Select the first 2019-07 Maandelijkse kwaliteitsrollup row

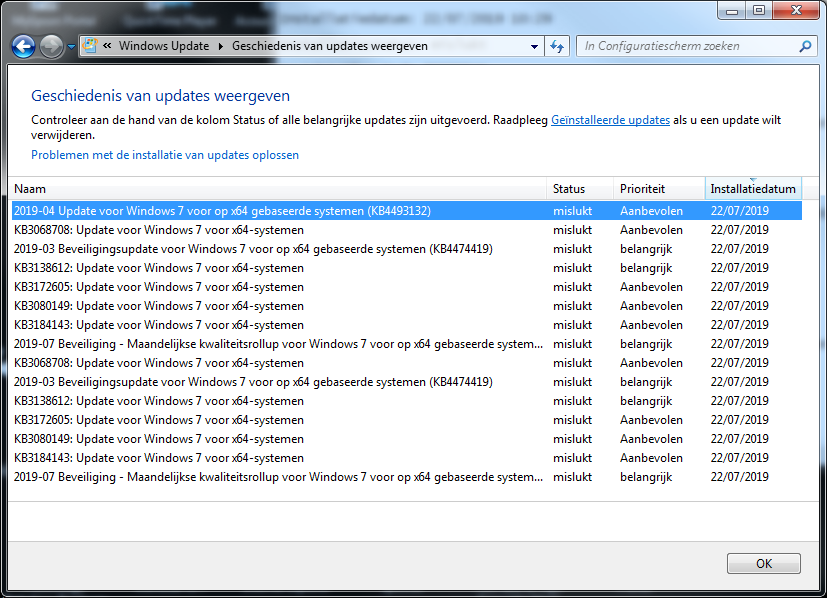point(407,344)
